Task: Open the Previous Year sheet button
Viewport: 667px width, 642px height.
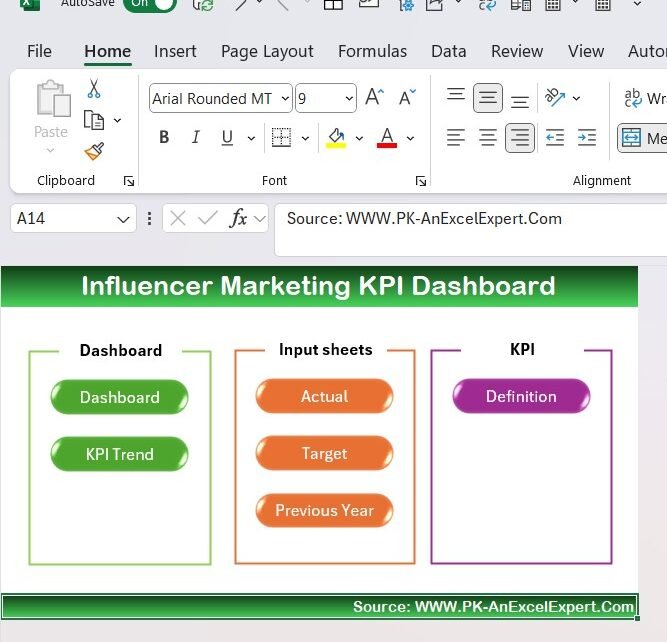Action: (x=325, y=510)
